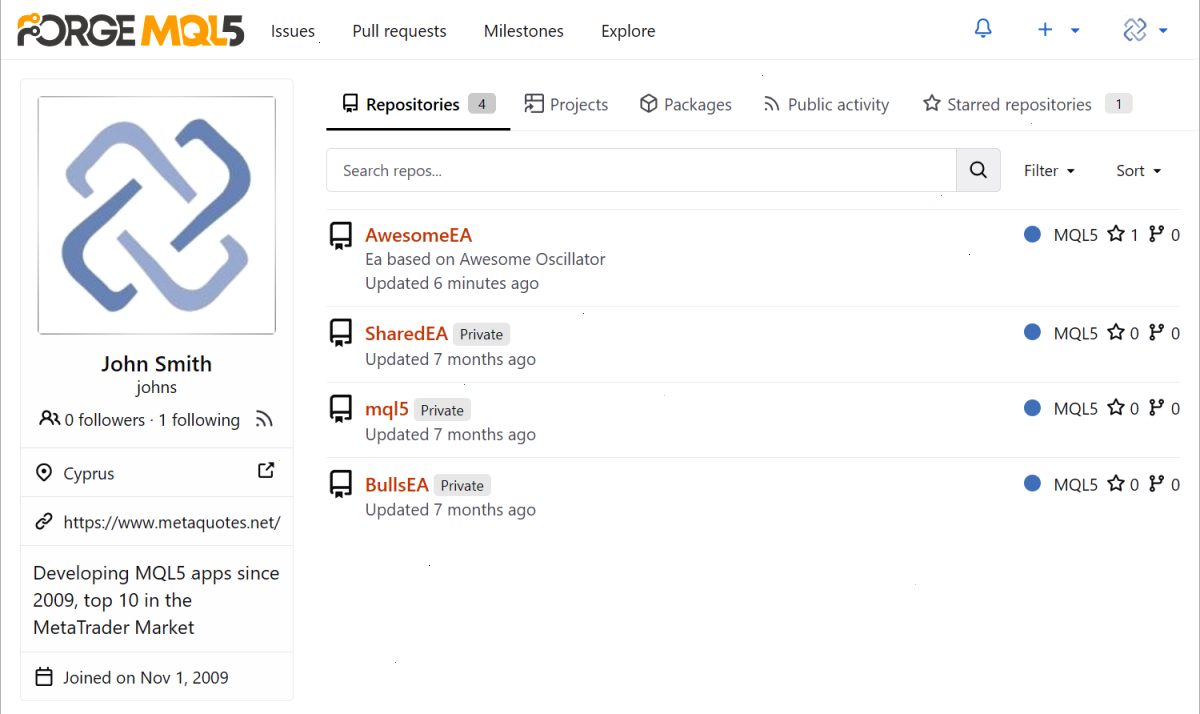This screenshot has height=714, width=1200.
Task: Open the Filter dropdown
Action: coord(1049,171)
